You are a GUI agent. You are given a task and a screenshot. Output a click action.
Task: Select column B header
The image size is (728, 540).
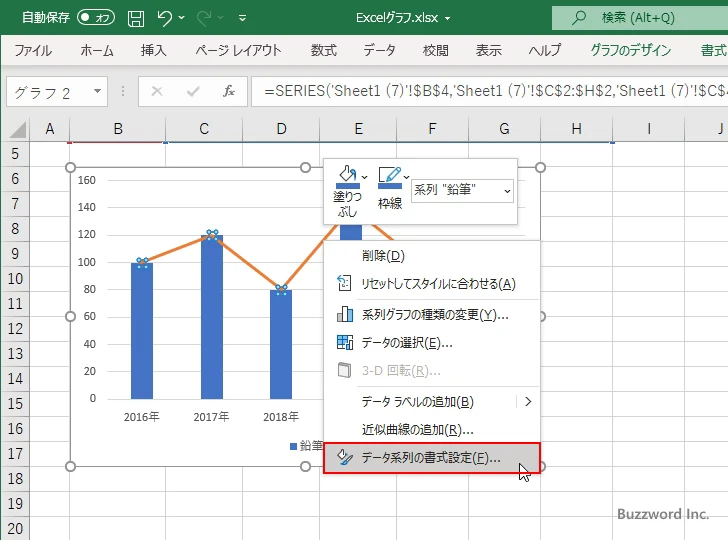pyautogui.click(x=118, y=129)
